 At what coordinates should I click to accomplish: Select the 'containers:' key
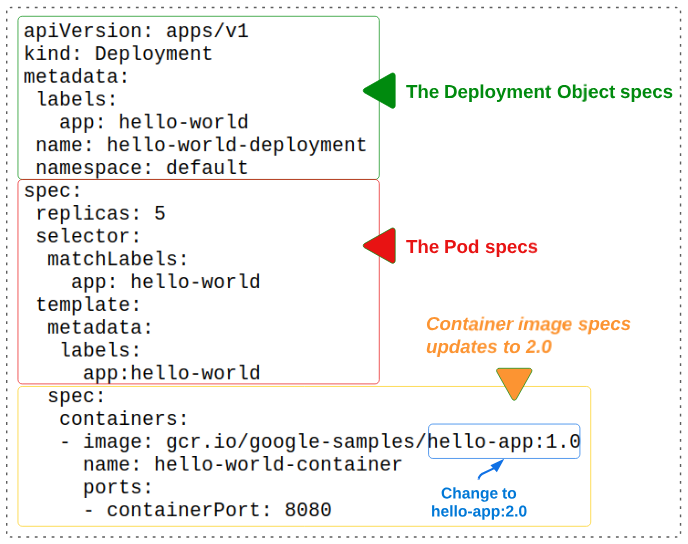(x=123, y=418)
